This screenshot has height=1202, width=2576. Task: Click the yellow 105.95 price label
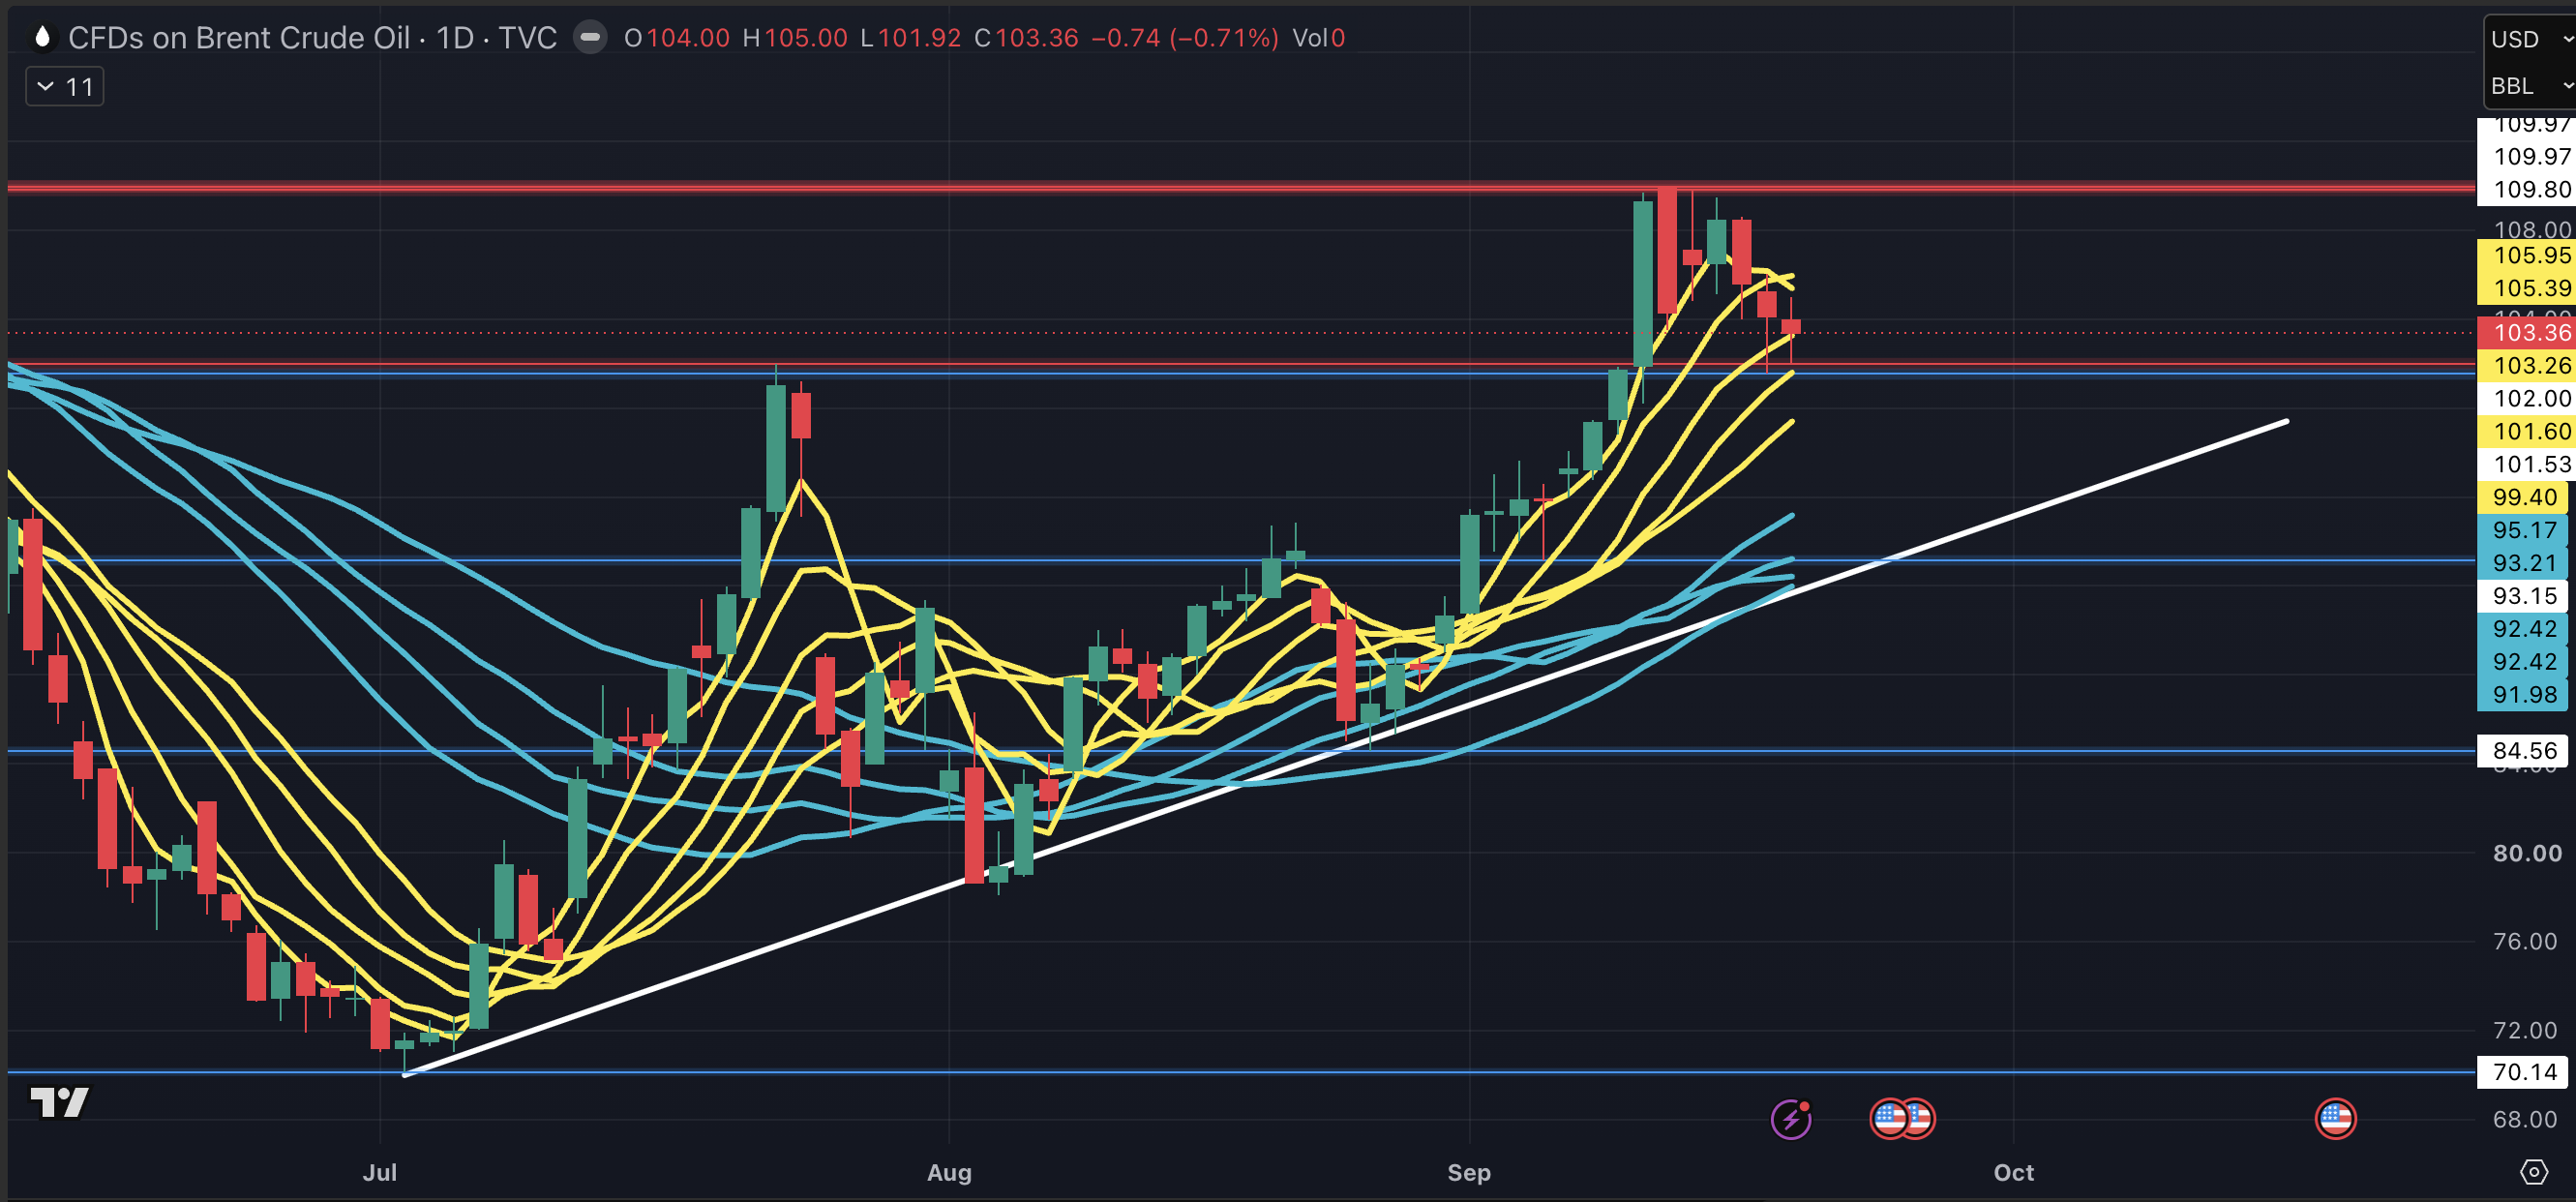pos(2526,255)
